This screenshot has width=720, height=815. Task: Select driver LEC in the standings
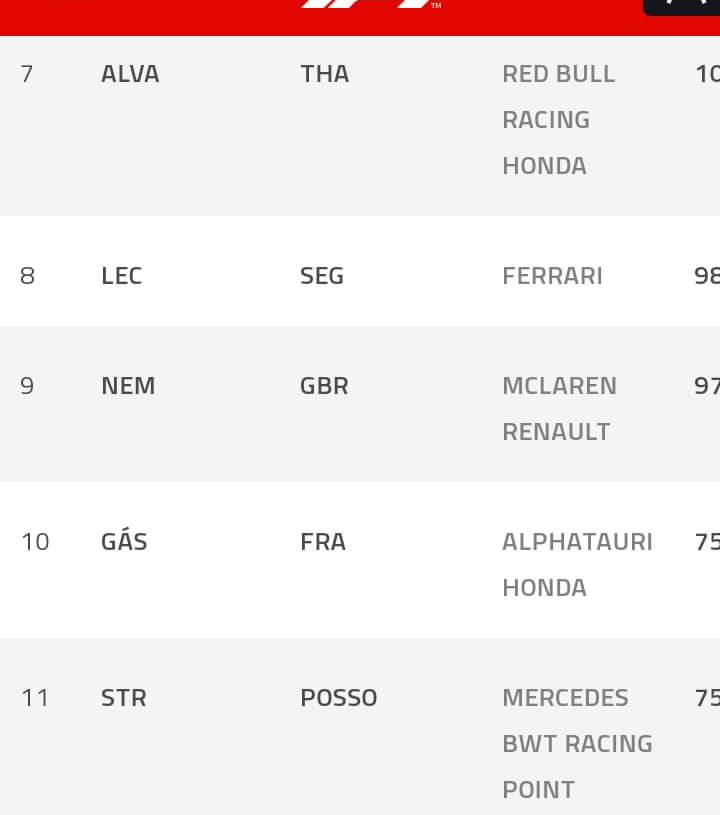point(121,276)
